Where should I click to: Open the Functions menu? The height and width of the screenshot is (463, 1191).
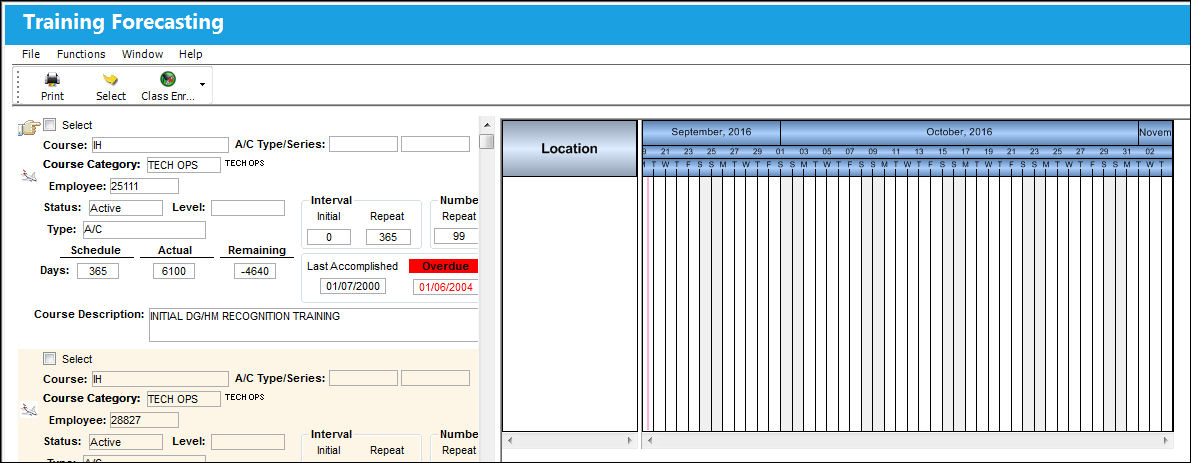point(81,54)
